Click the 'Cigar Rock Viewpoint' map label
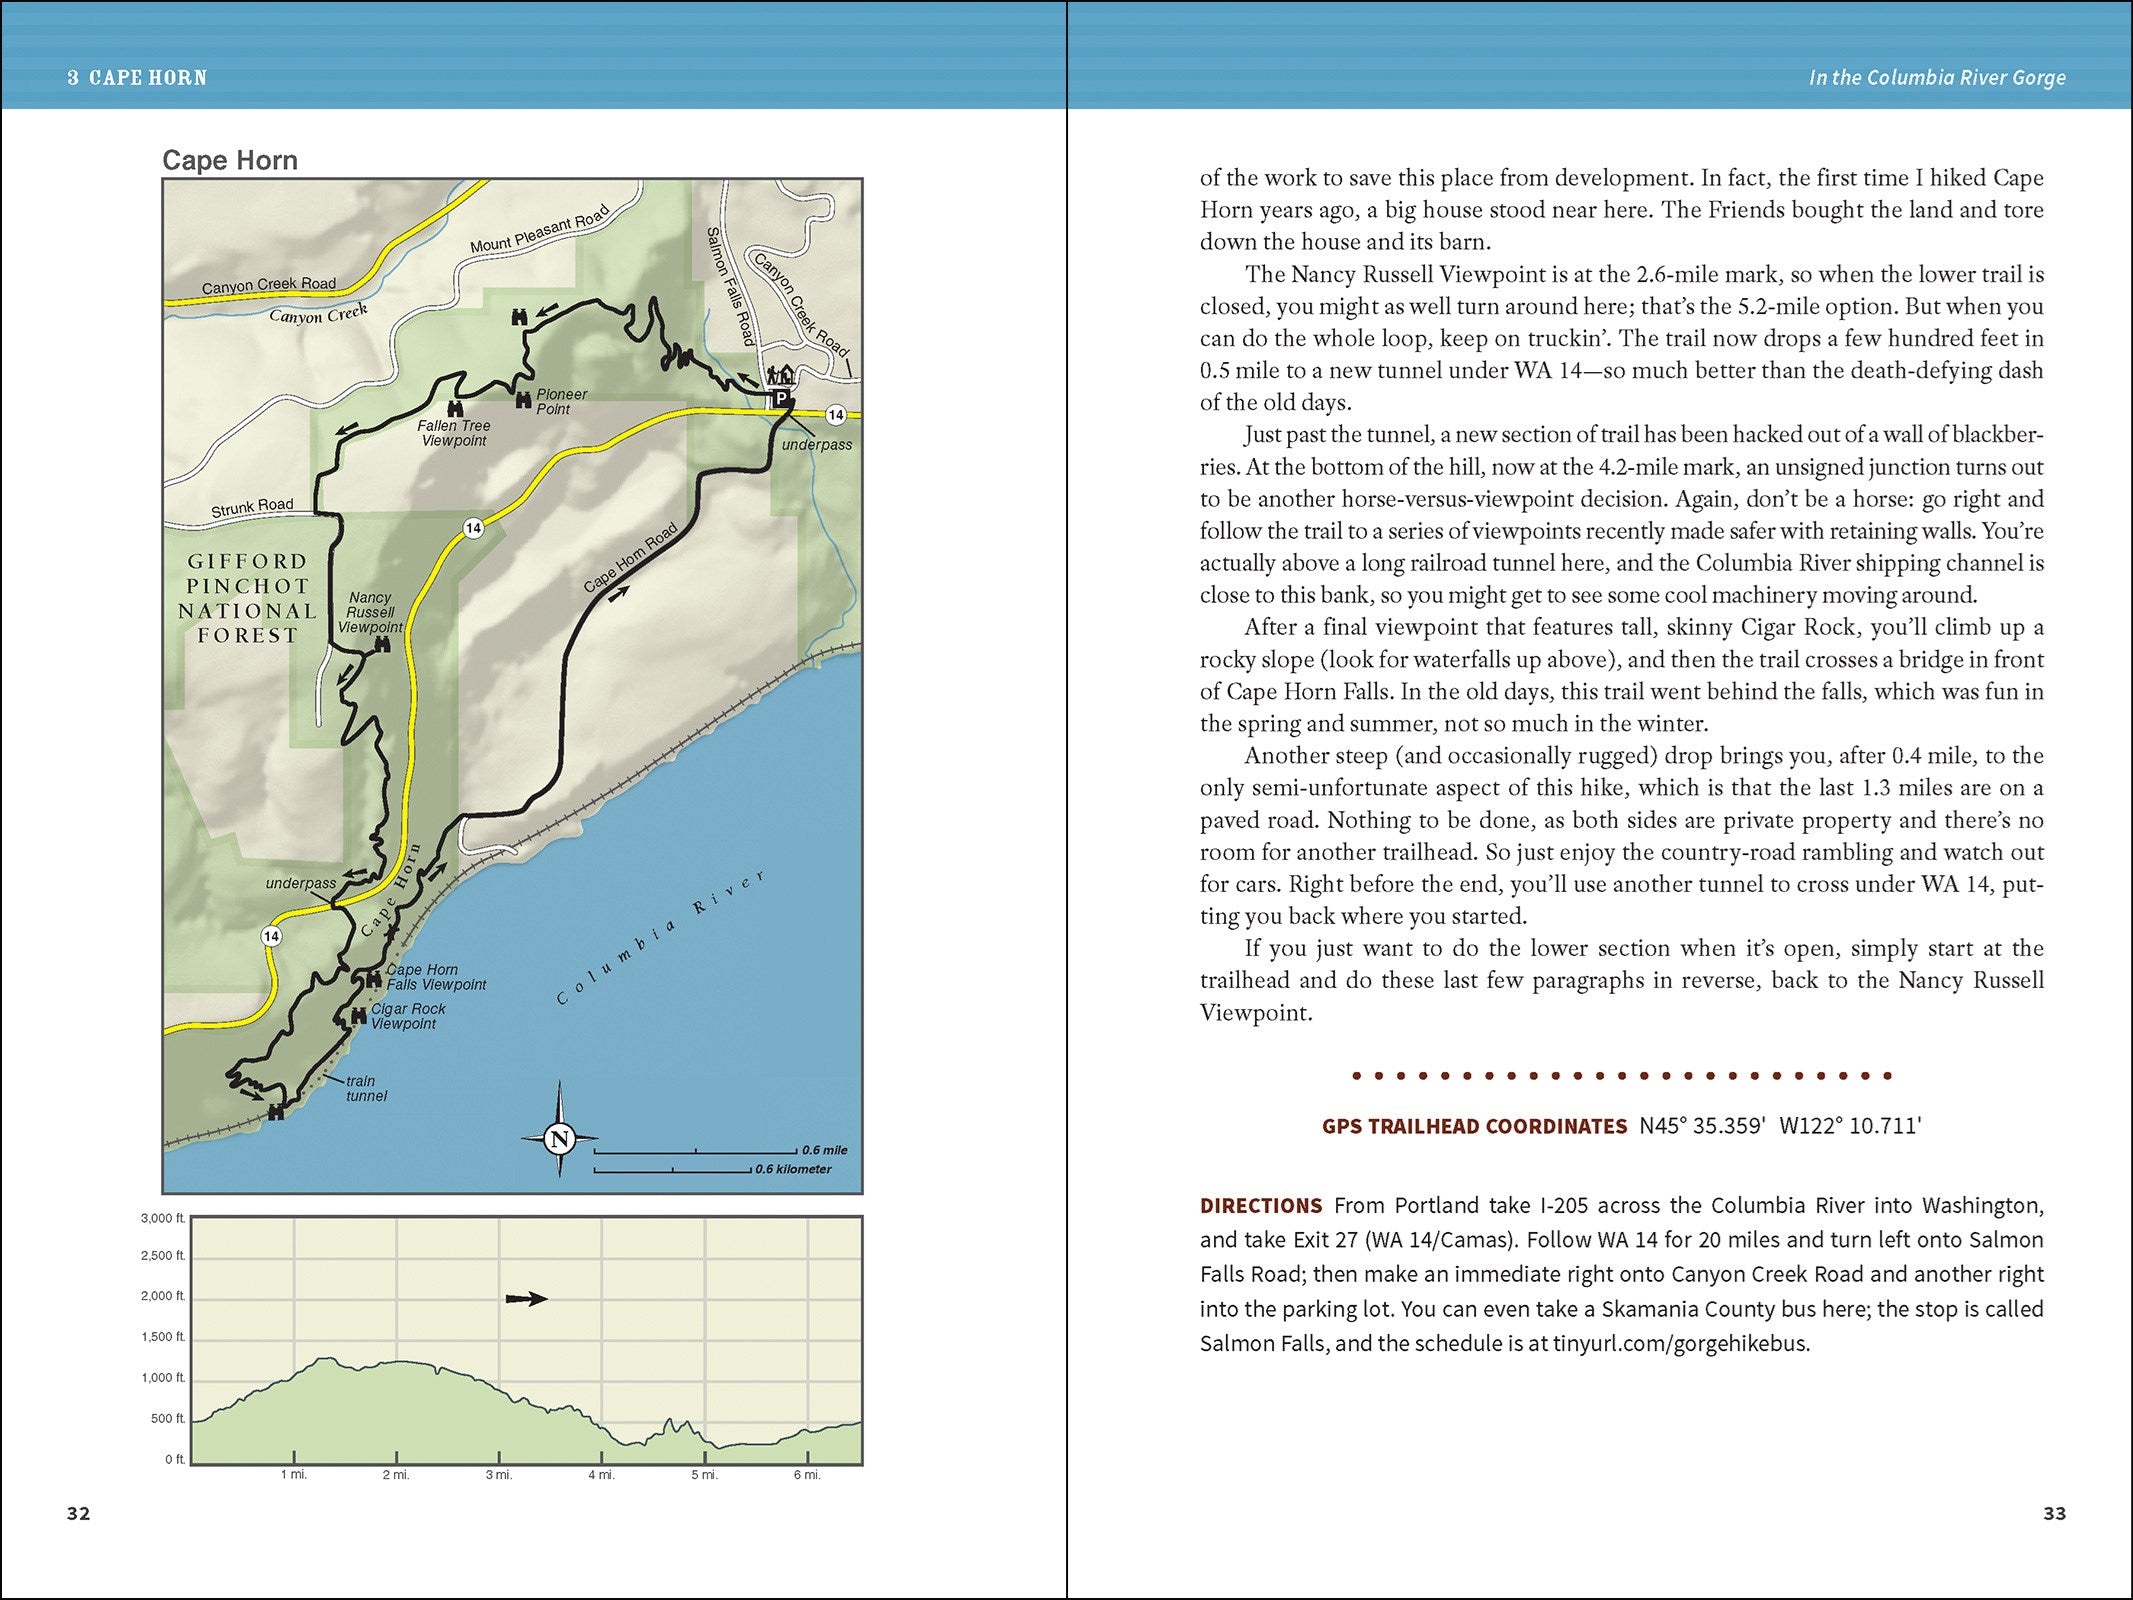Screen dimensions: 2133x1600 click(408, 1016)
